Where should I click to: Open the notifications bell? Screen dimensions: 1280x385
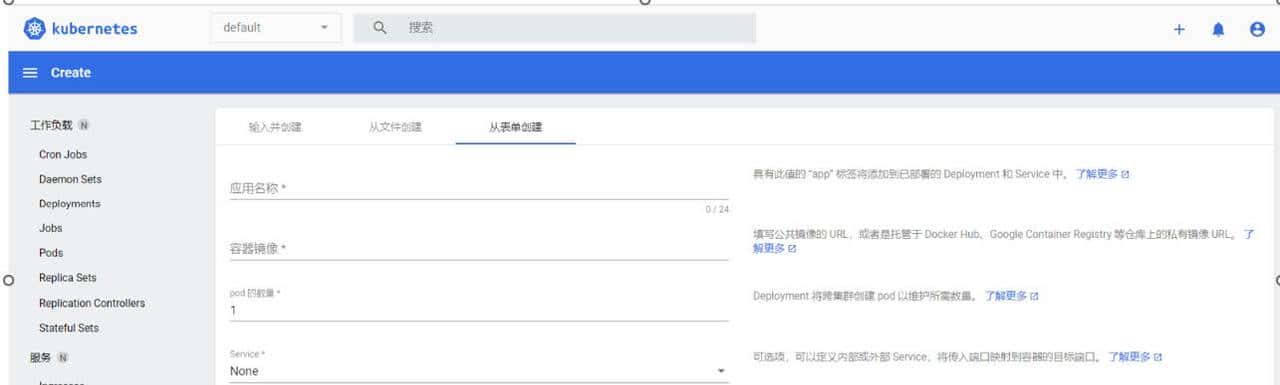pyautogui.click(x=1218, y=29)
